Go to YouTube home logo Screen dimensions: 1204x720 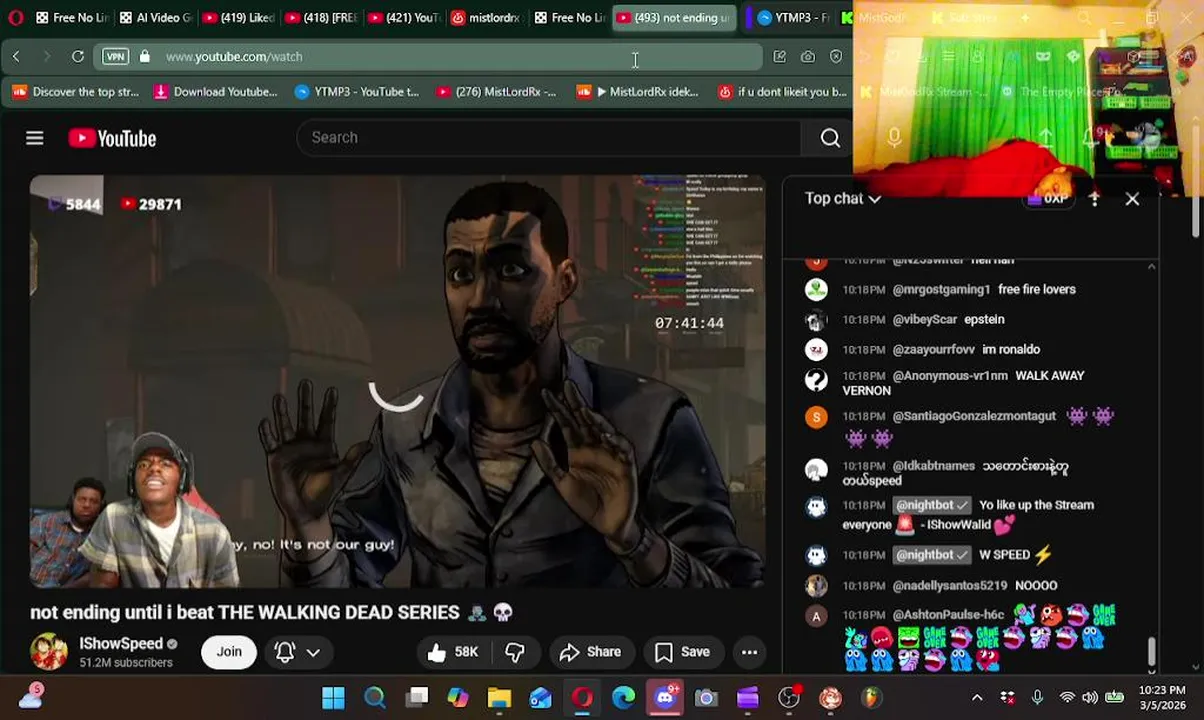coord(112,138)
